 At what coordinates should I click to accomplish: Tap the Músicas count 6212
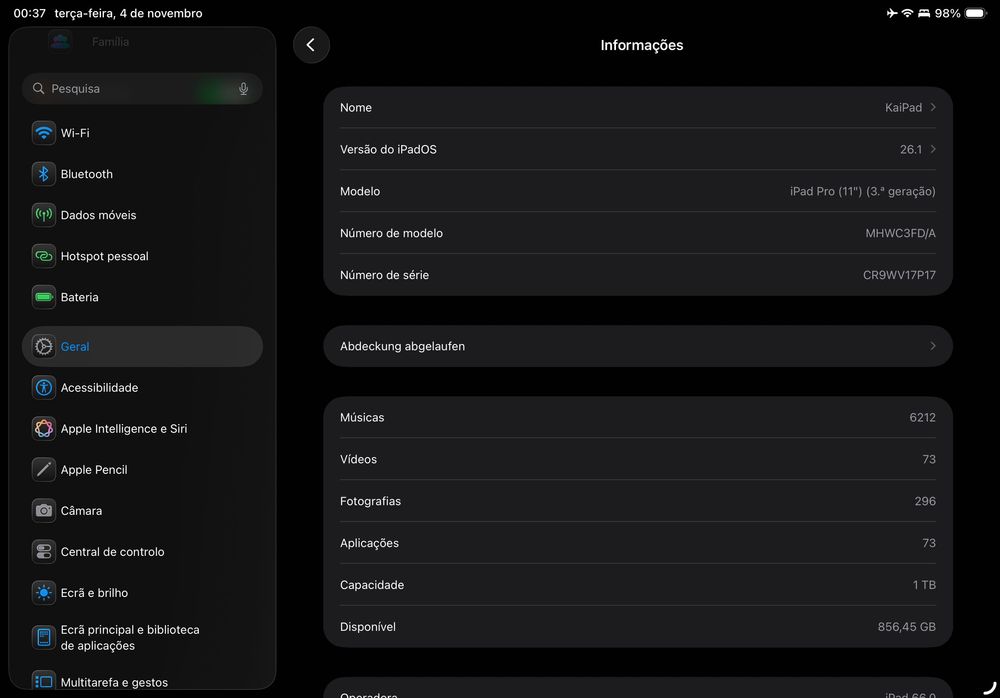(922, 417)
